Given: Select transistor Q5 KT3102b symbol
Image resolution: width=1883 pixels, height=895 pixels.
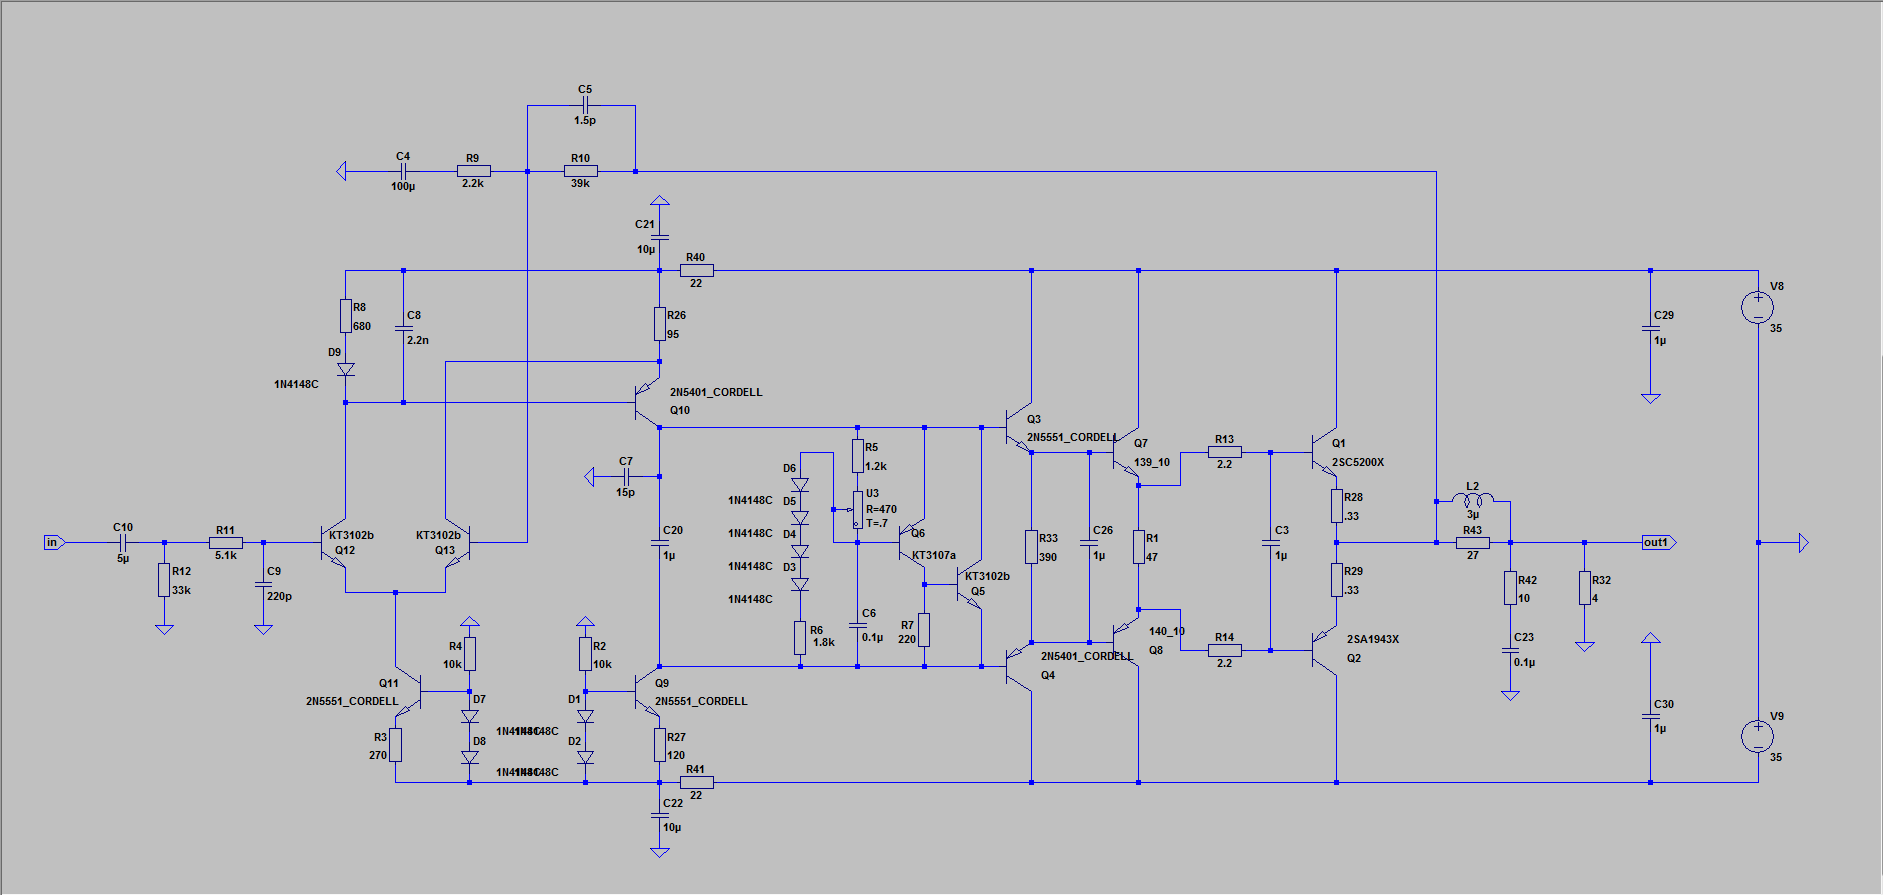Looking at the screenshot, I should click(x=970, y=584).
